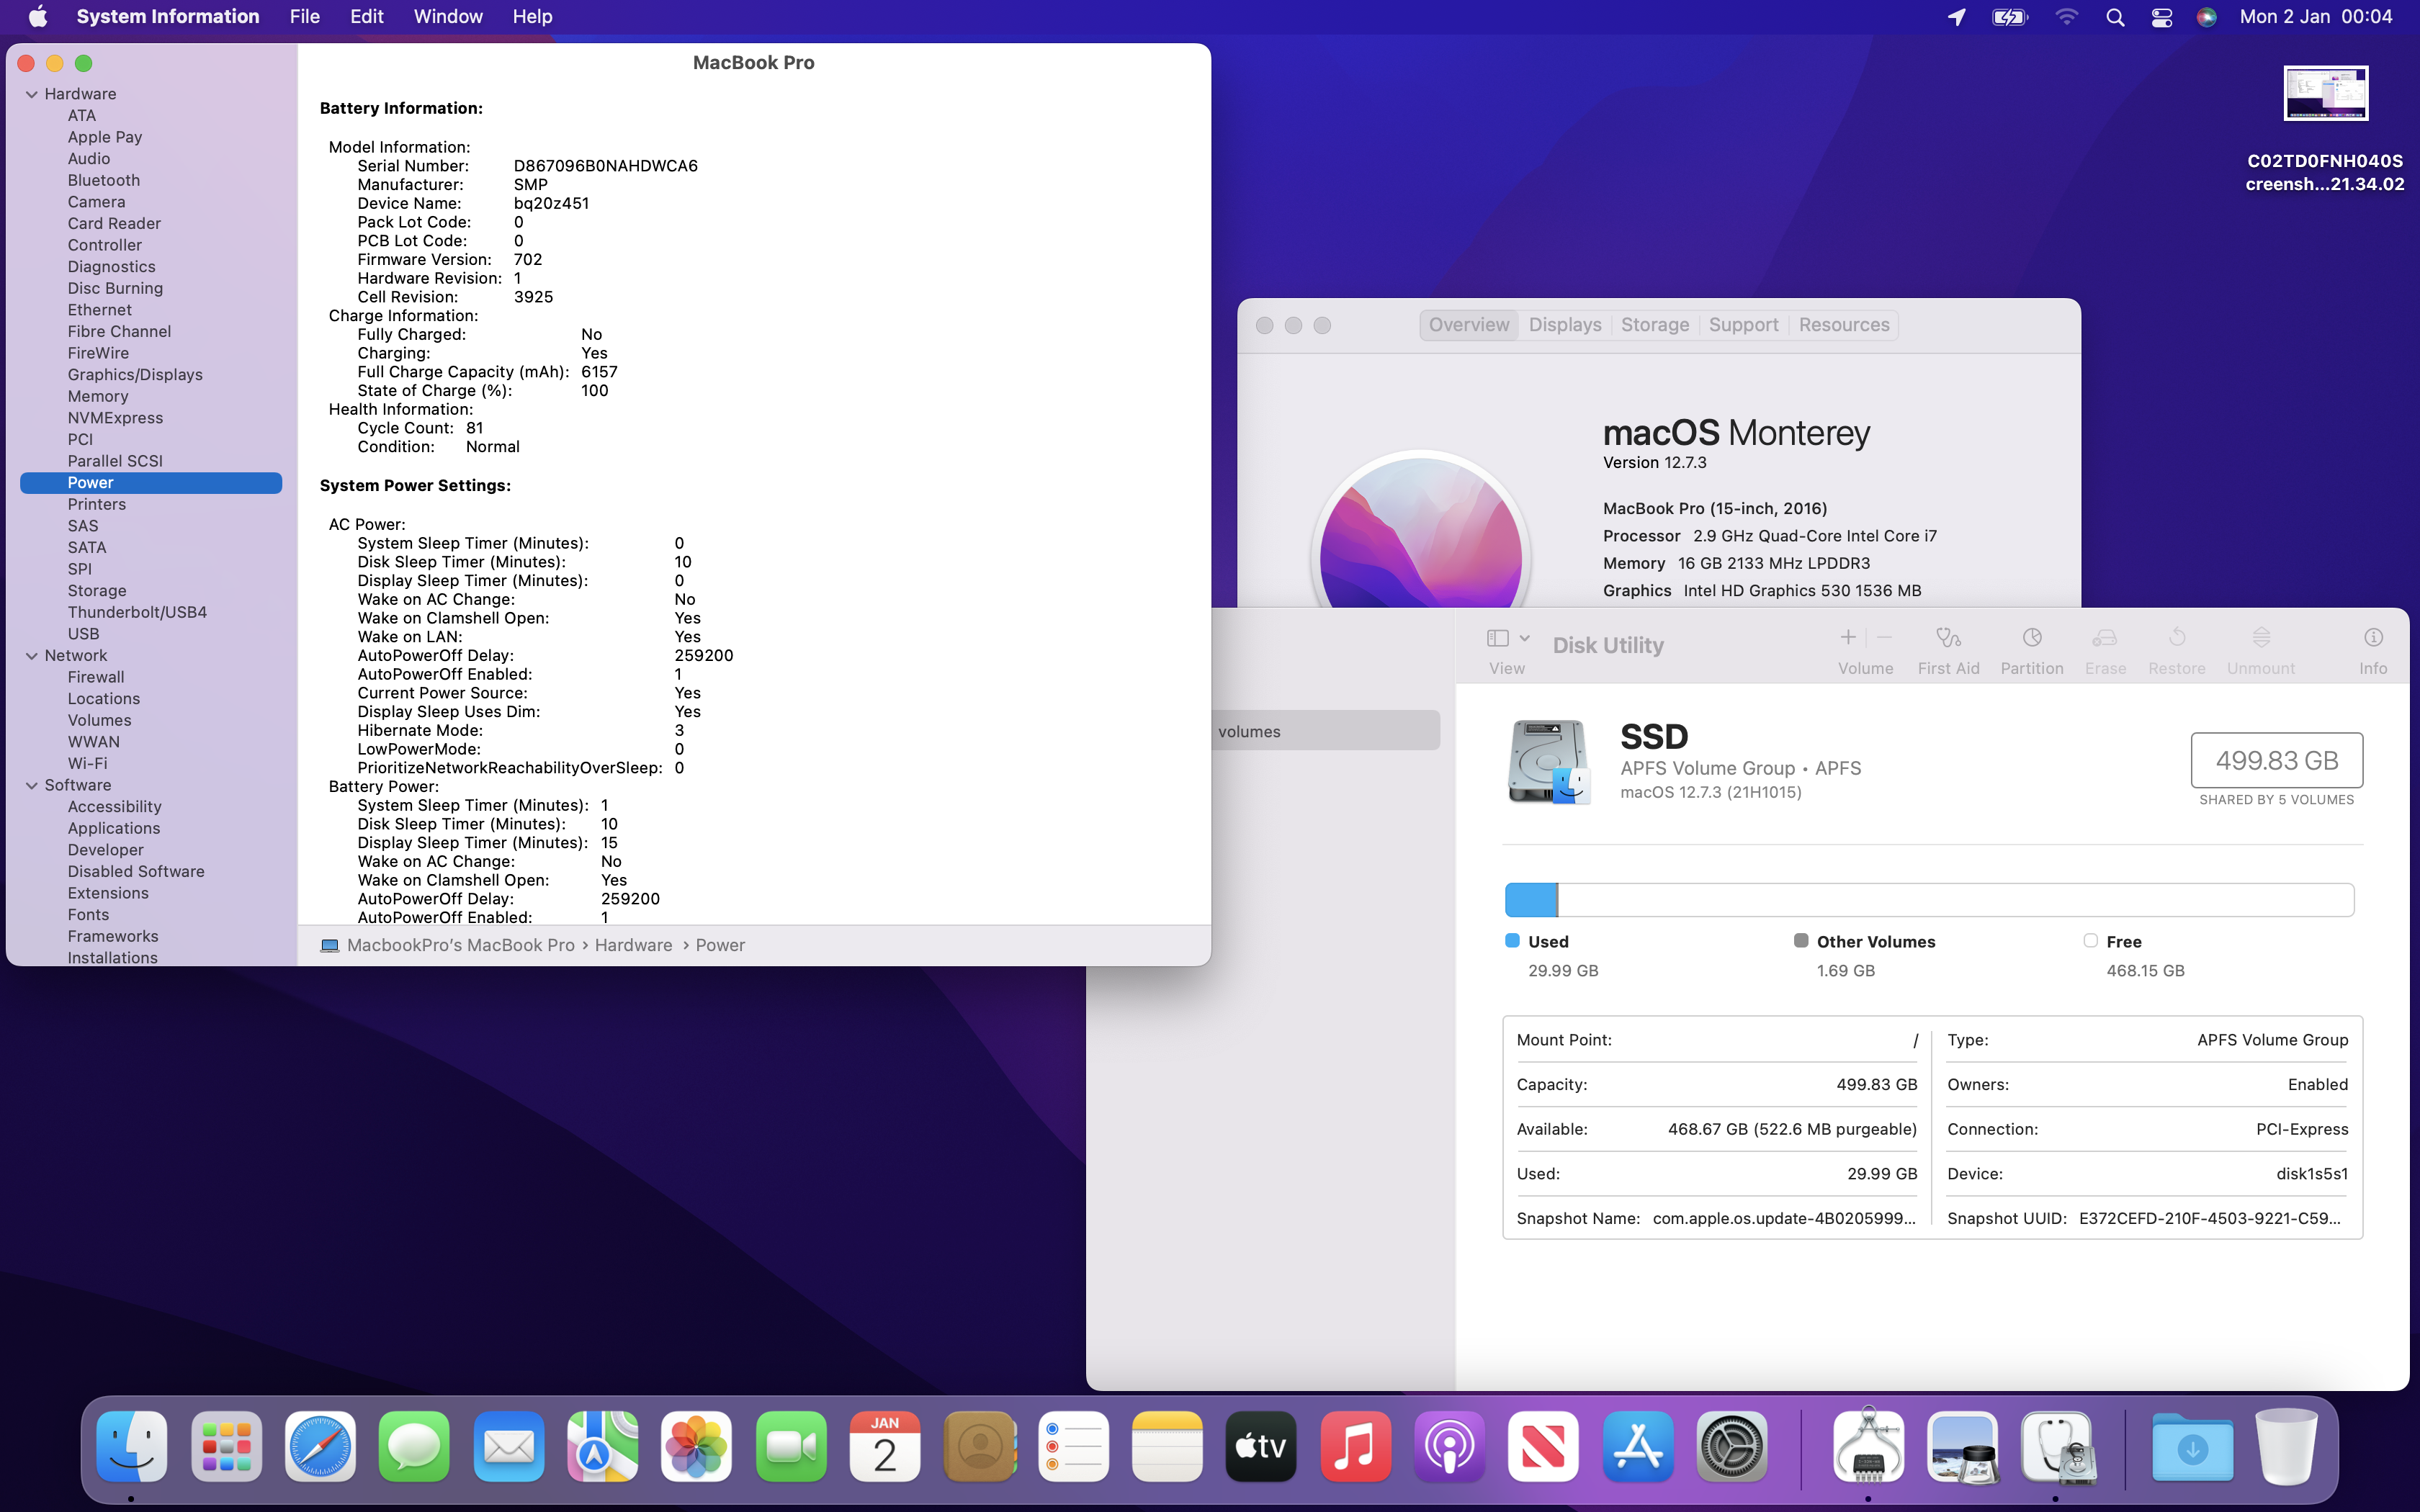Launch Safari from the Dock
Screen dimensions: 2420x1512
click(320, 1446)
